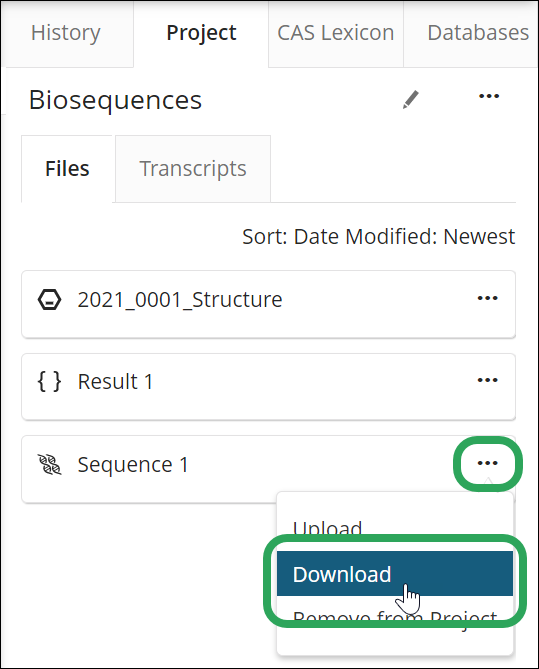The height and width of the screenshot is (669, 539).
Task: Change the Date Modified: Newest sort order
Action: (x=379, y=236)
